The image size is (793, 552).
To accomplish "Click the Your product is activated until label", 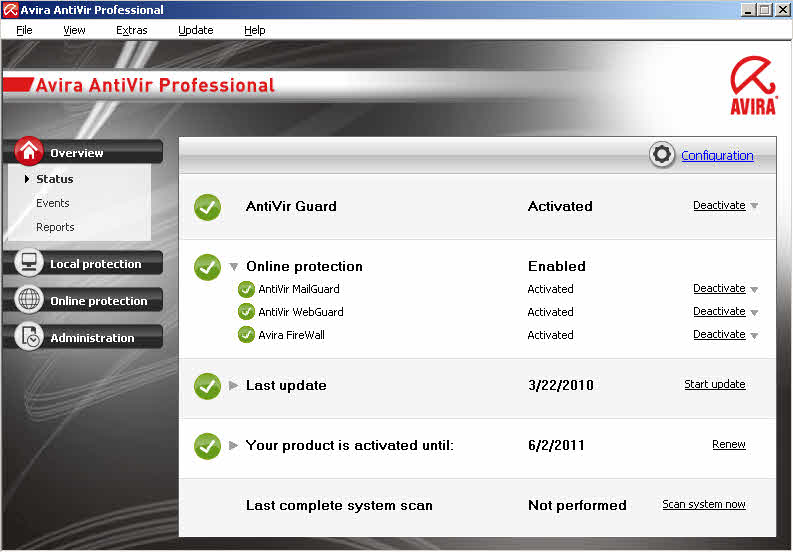I will [349, 445].
